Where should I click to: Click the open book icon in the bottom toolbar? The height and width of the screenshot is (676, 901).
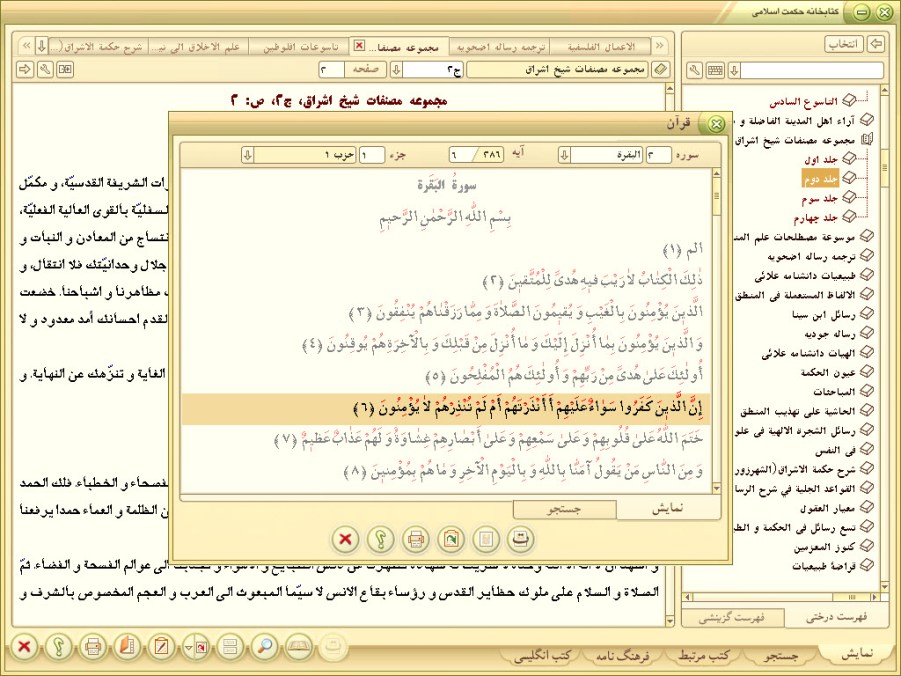(299, 647)
